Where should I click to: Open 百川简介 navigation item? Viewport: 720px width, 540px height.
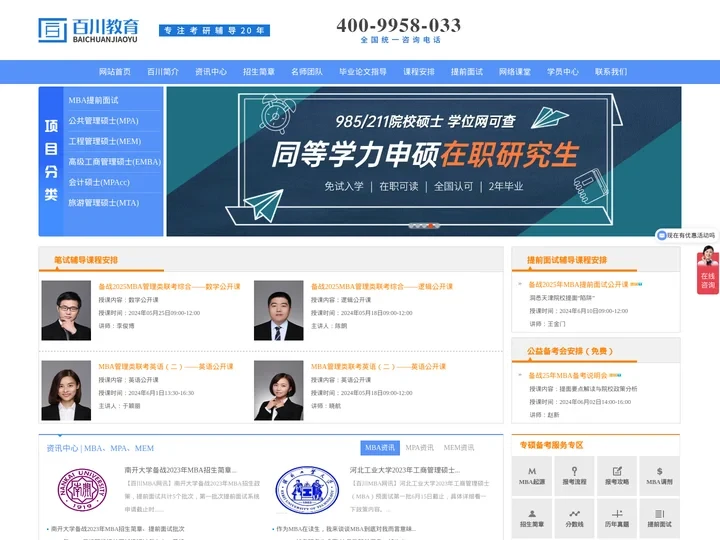163,72
